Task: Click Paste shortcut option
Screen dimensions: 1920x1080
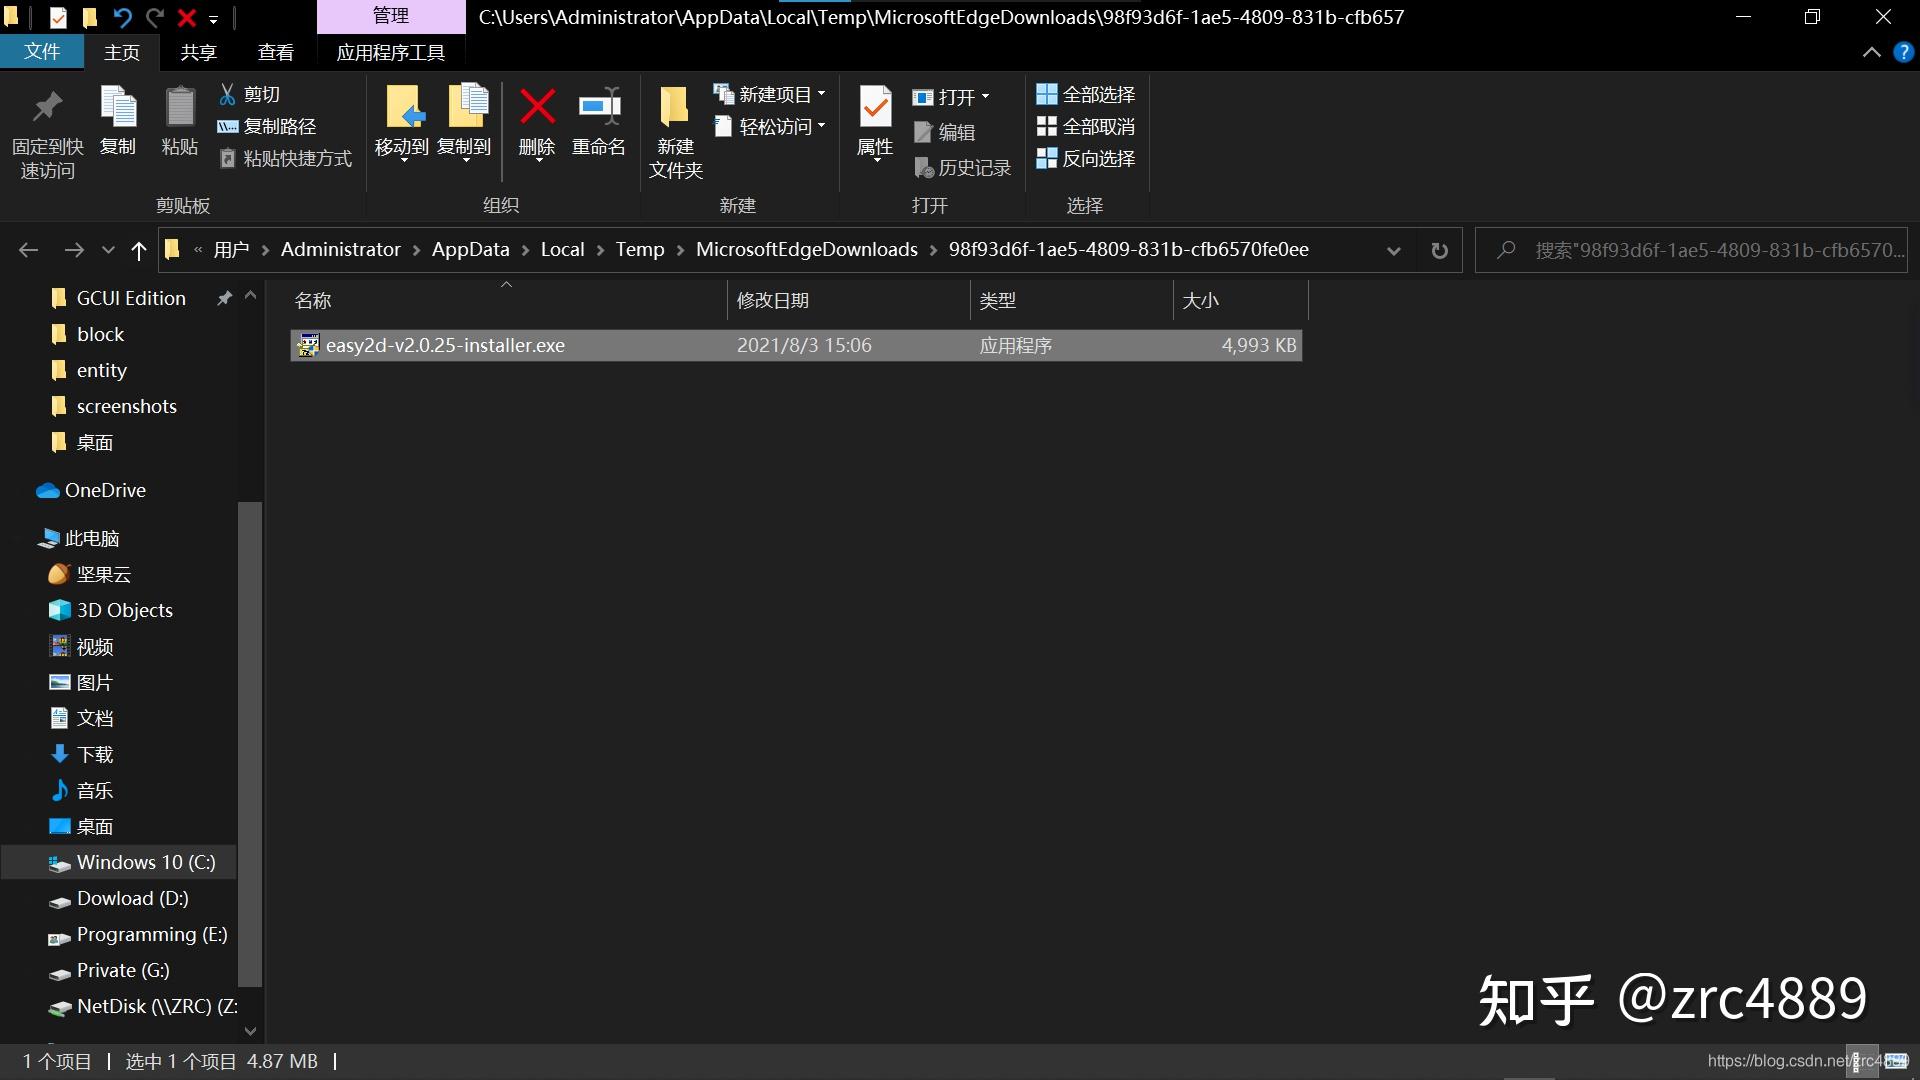Action: click(x=285, y=158)
